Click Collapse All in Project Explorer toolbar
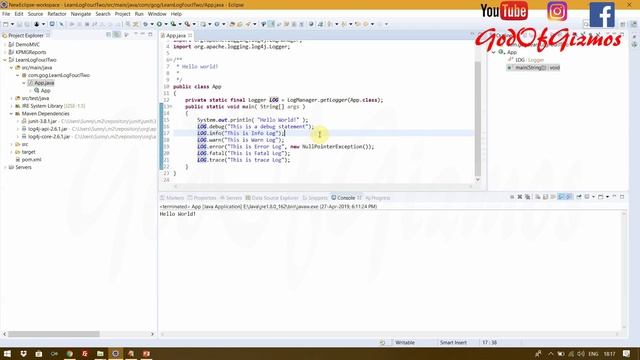The image size is (640, 360). 109,35
